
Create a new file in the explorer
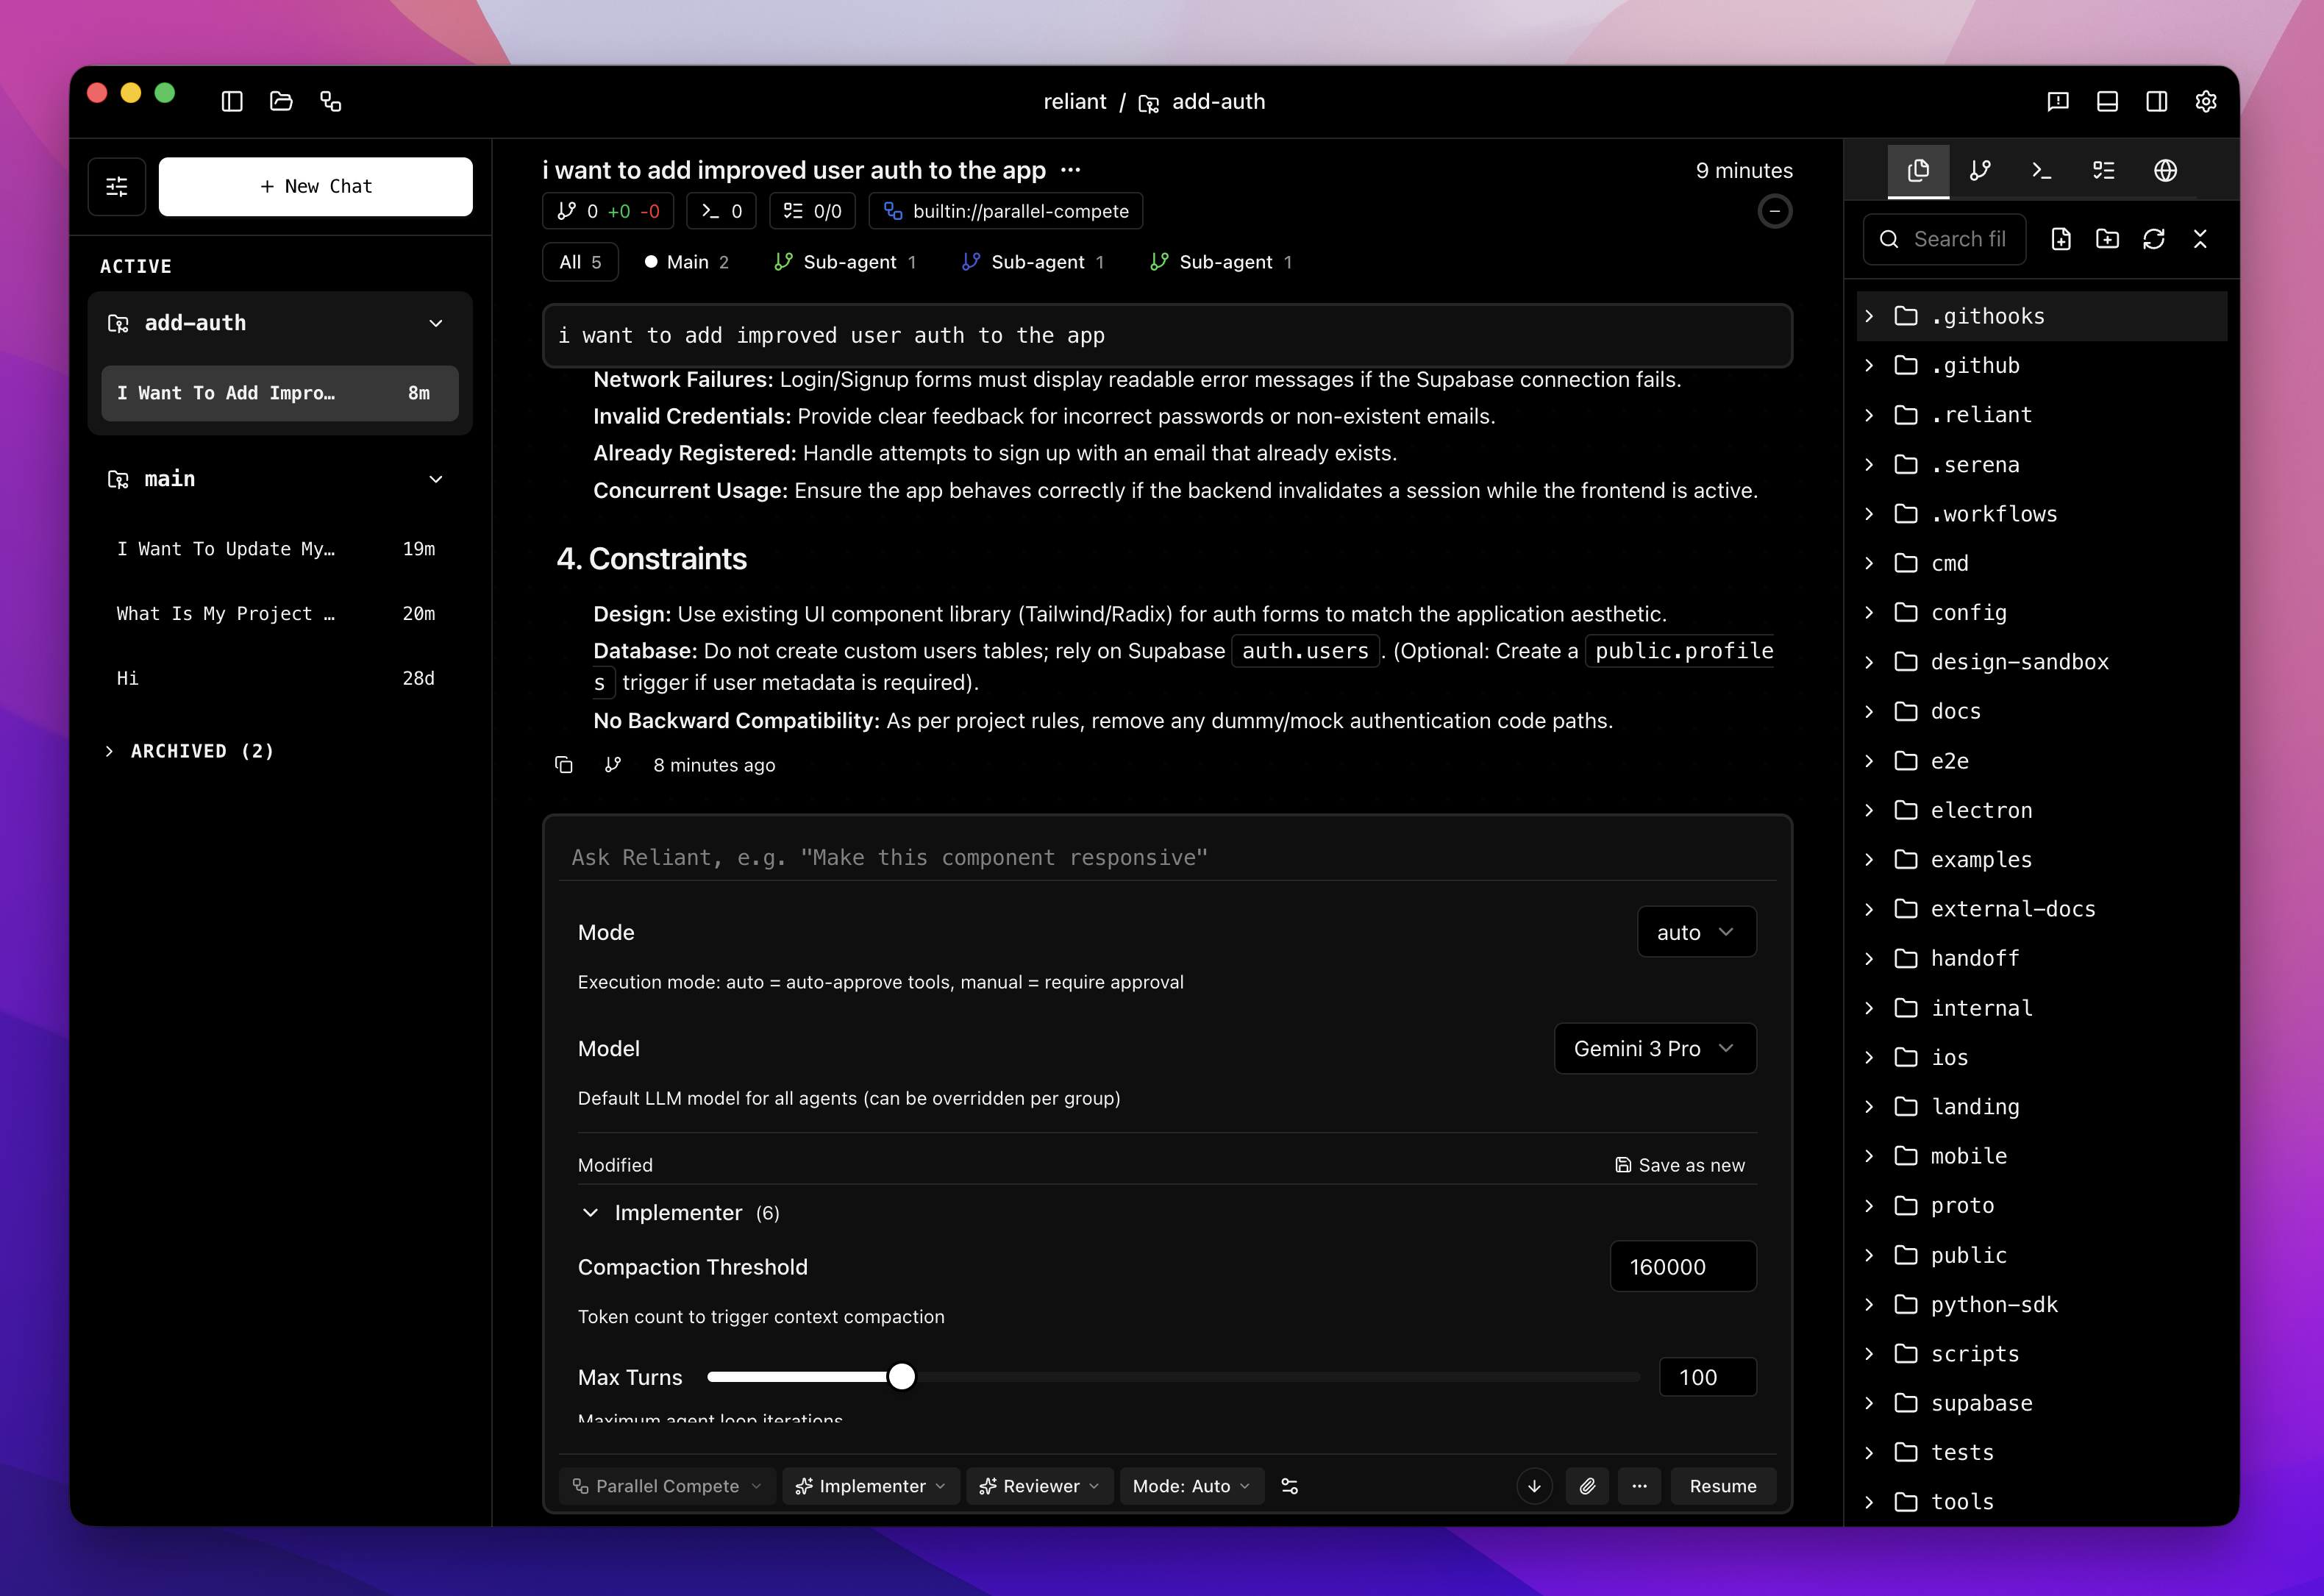click(x=2061, y=239)
